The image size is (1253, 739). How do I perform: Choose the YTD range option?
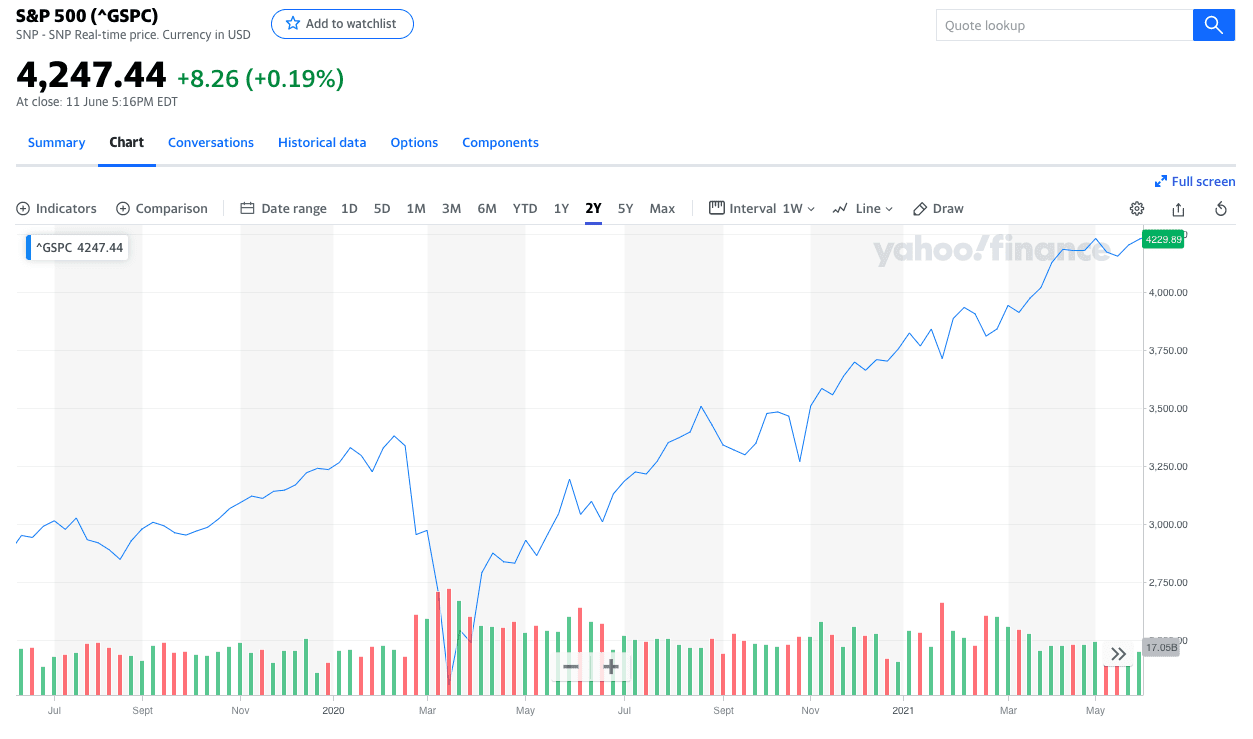pyautogui.click(x=525, y=209)
